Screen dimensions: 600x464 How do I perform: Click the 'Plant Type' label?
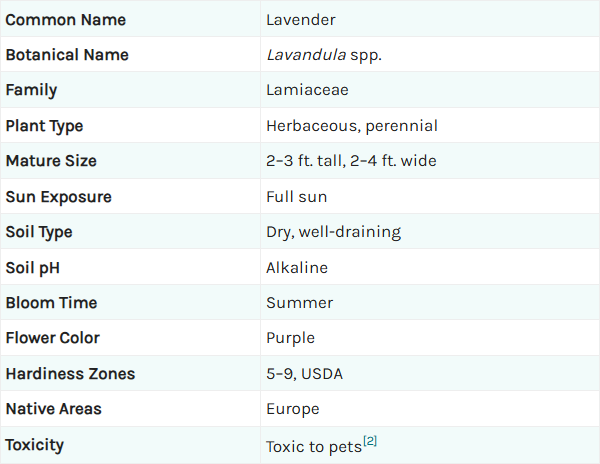[x=44, y=126]
